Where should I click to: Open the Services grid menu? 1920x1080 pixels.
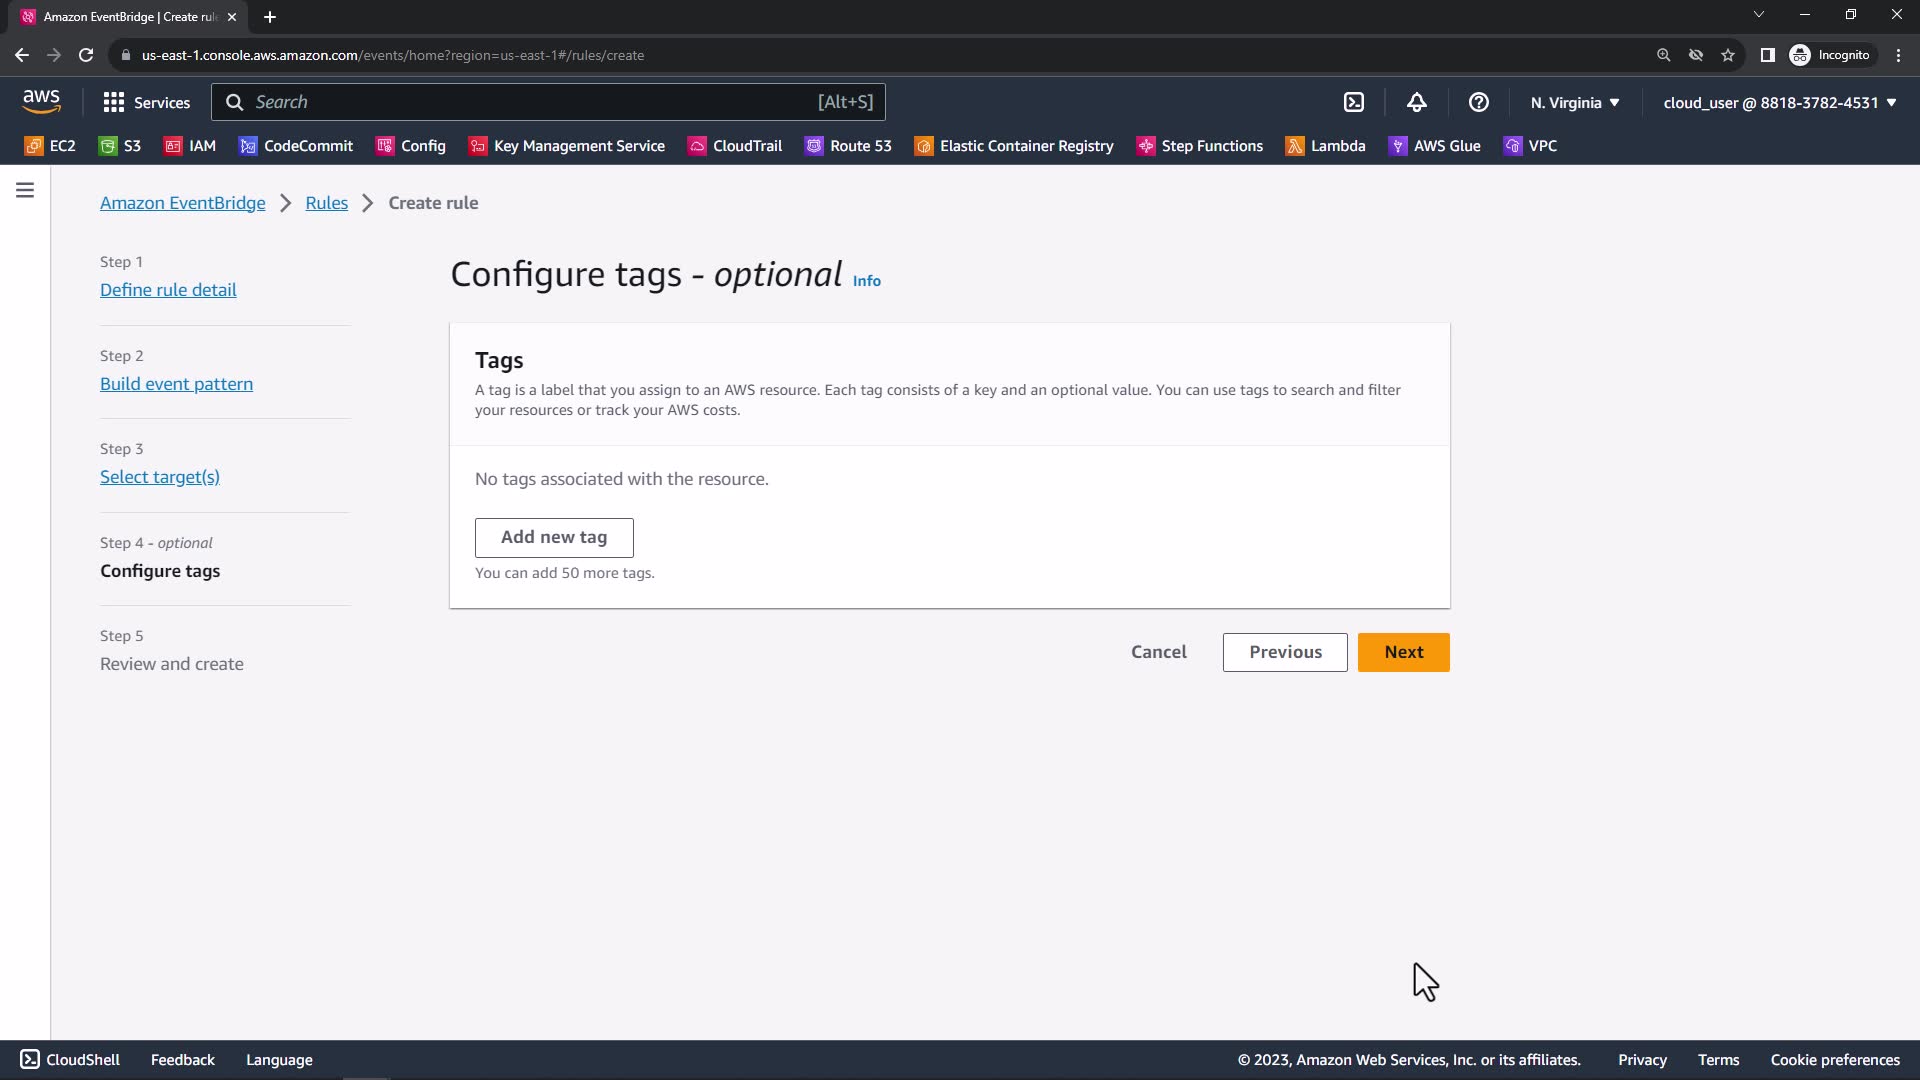click(146, 102)
